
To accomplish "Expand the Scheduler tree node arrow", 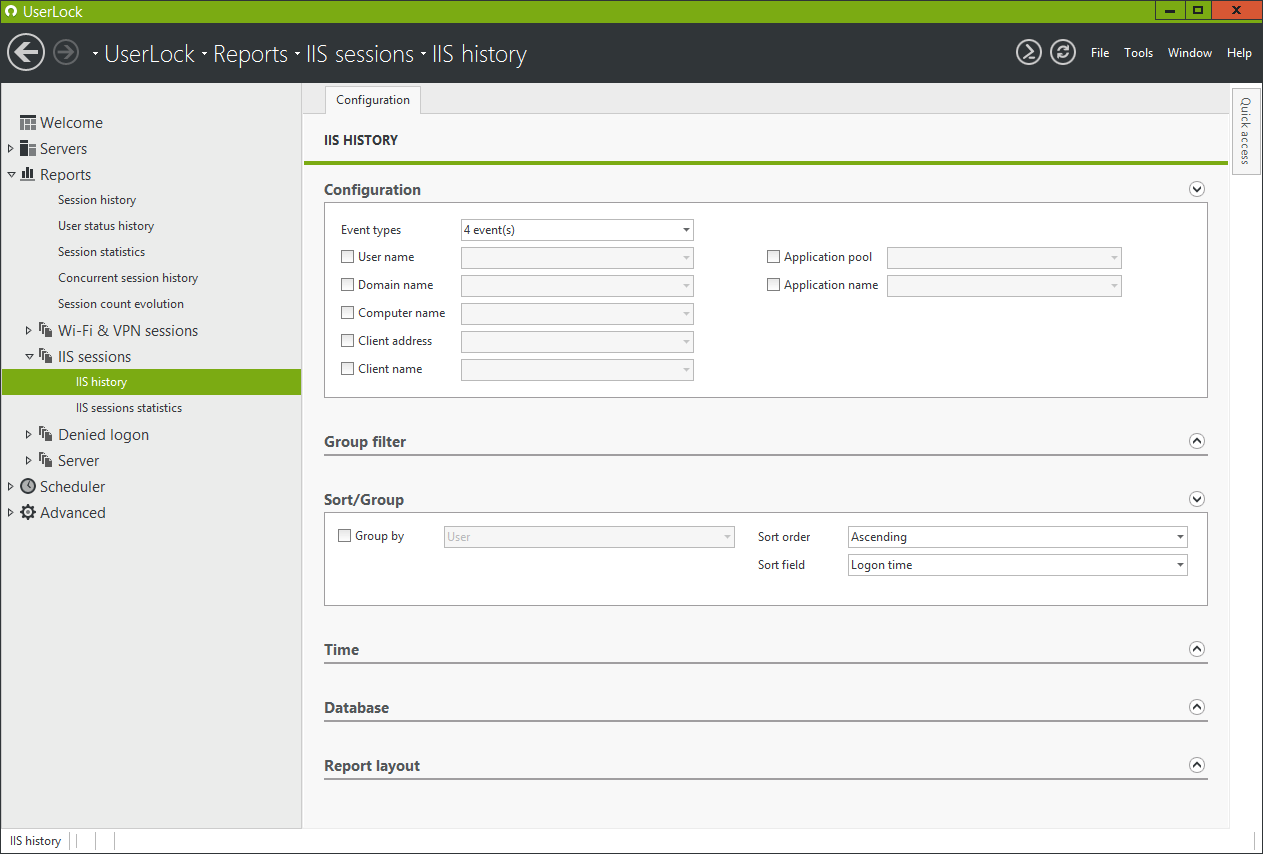I will (x=11, y=487).
